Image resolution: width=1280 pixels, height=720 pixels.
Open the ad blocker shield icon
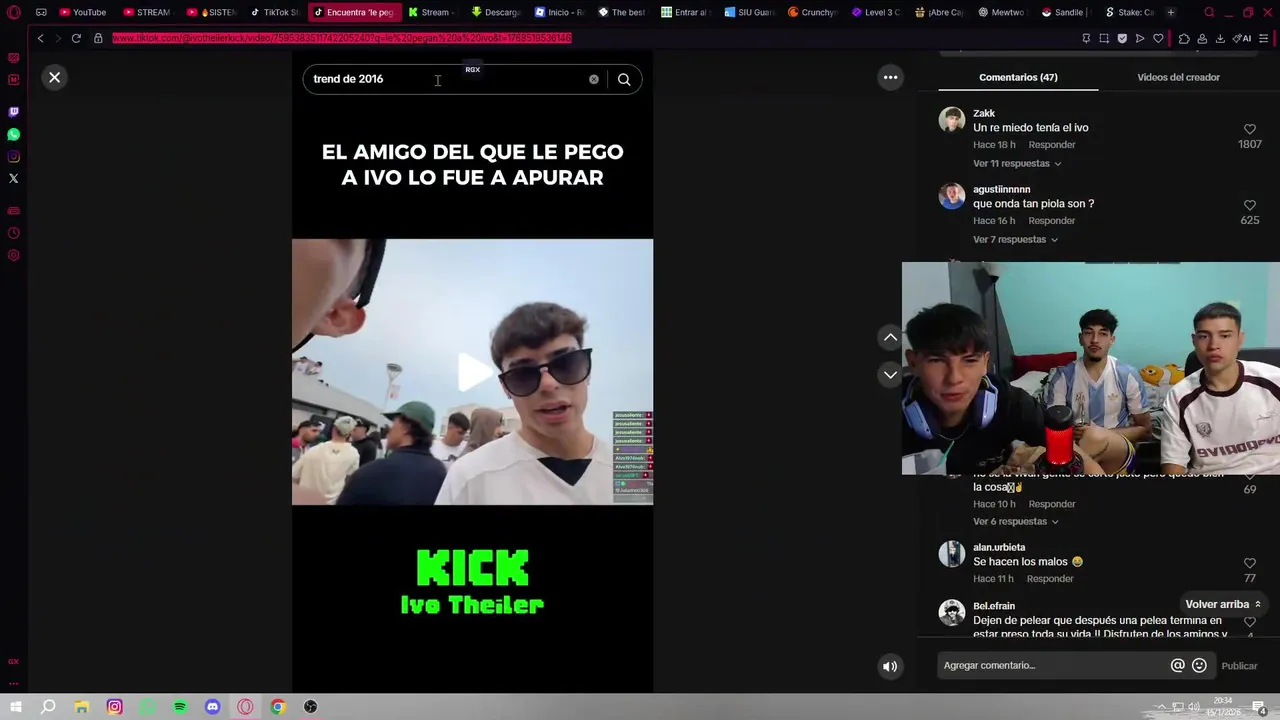[1122, 38]
